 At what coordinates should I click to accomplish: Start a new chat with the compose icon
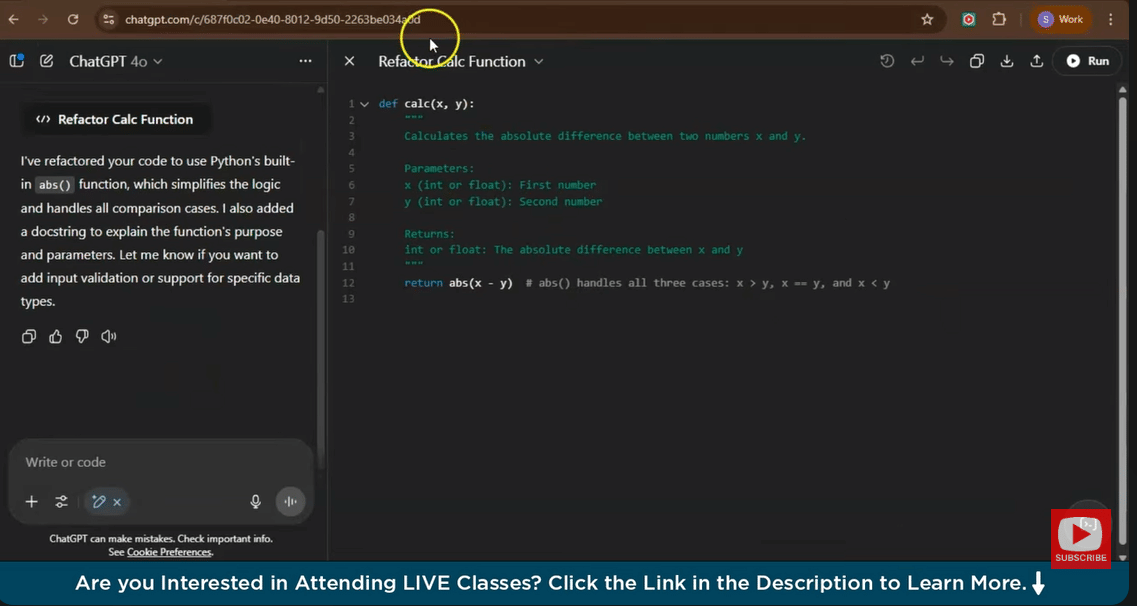(46, 61)
